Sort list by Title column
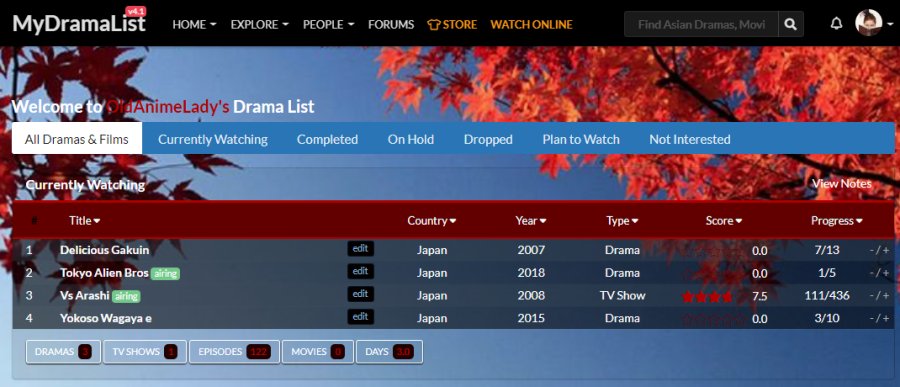 click(84, 220)
